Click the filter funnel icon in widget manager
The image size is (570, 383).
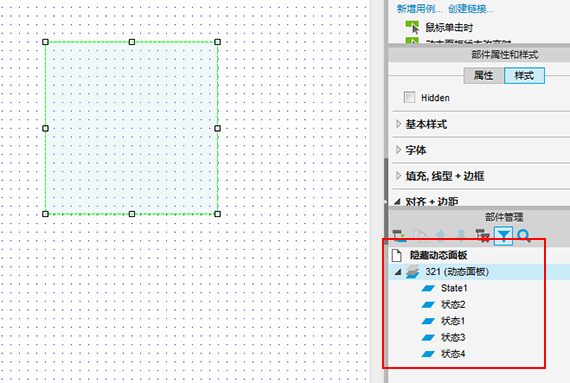pos(503,236)
